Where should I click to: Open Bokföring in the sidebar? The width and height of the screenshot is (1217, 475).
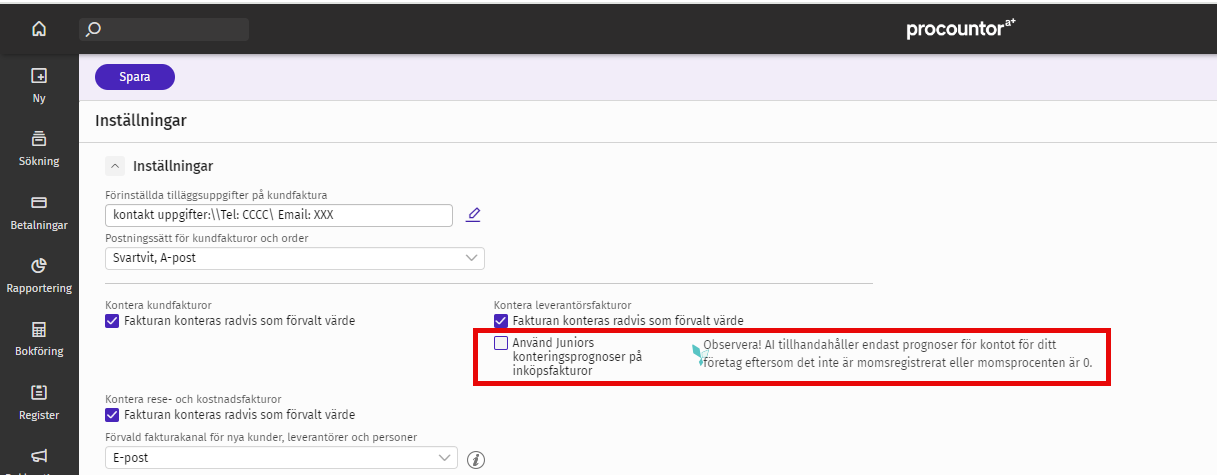[39, 339]
